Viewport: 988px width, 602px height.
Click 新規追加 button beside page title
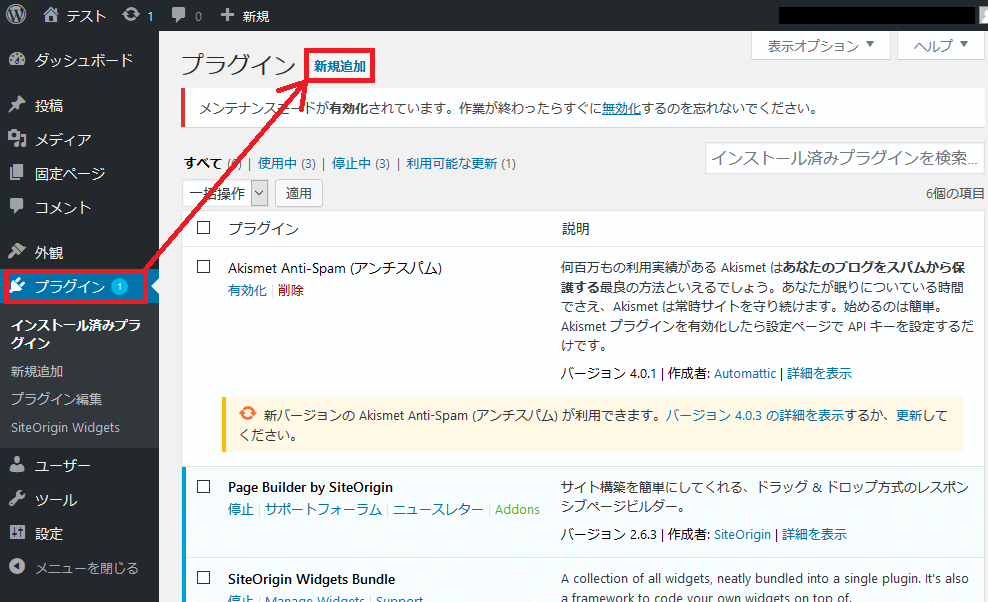coord(340,66)
